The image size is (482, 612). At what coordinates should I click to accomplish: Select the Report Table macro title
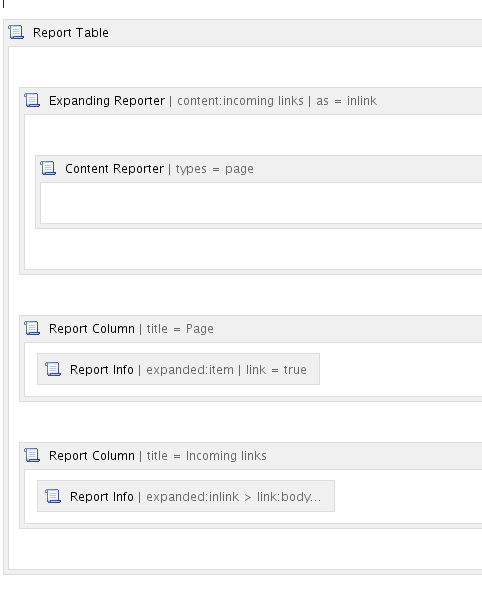click(x=71, y=33)
